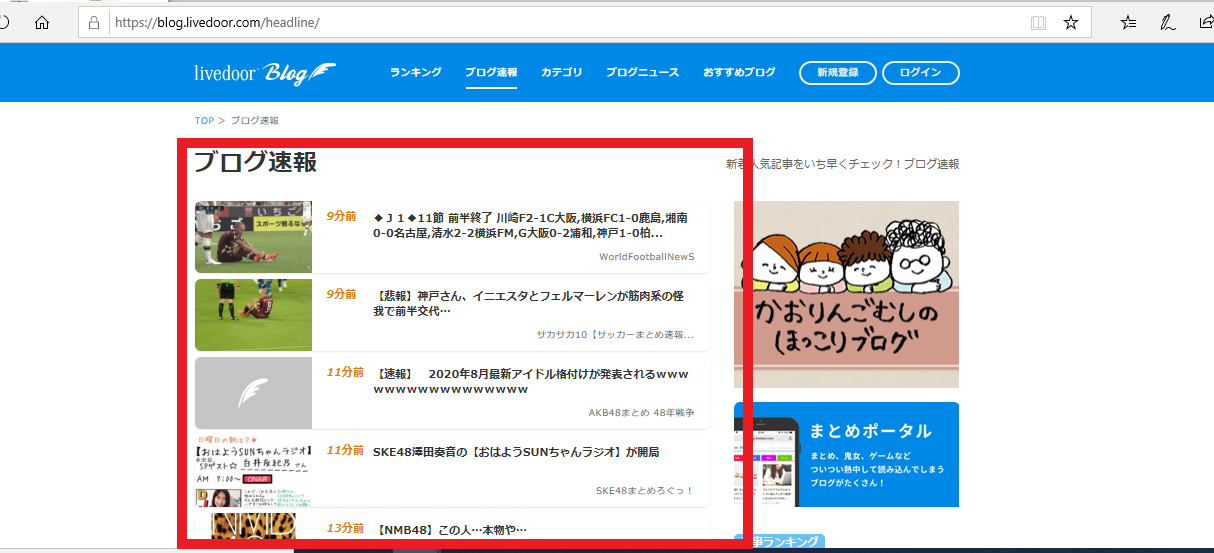Open the おすすめブログ menu item
This screenshot has width=1214, height=553.
(739, 72)
